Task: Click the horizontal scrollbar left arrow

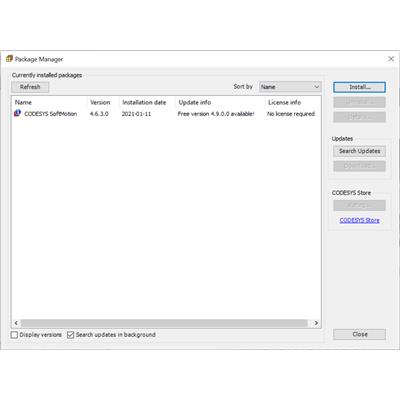Action: coord(16,323)
